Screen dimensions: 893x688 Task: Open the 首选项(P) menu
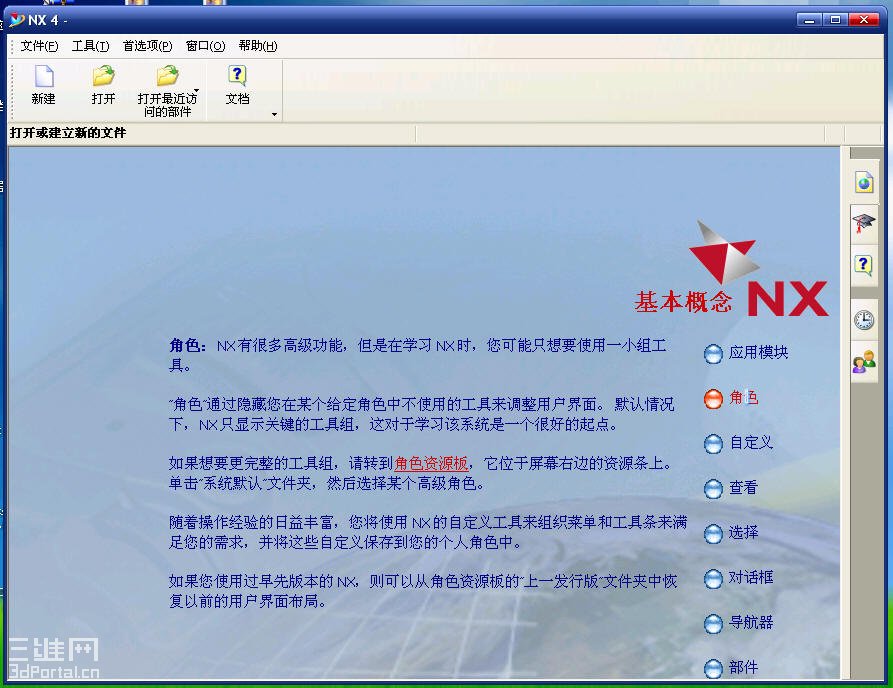click(148, 46)
